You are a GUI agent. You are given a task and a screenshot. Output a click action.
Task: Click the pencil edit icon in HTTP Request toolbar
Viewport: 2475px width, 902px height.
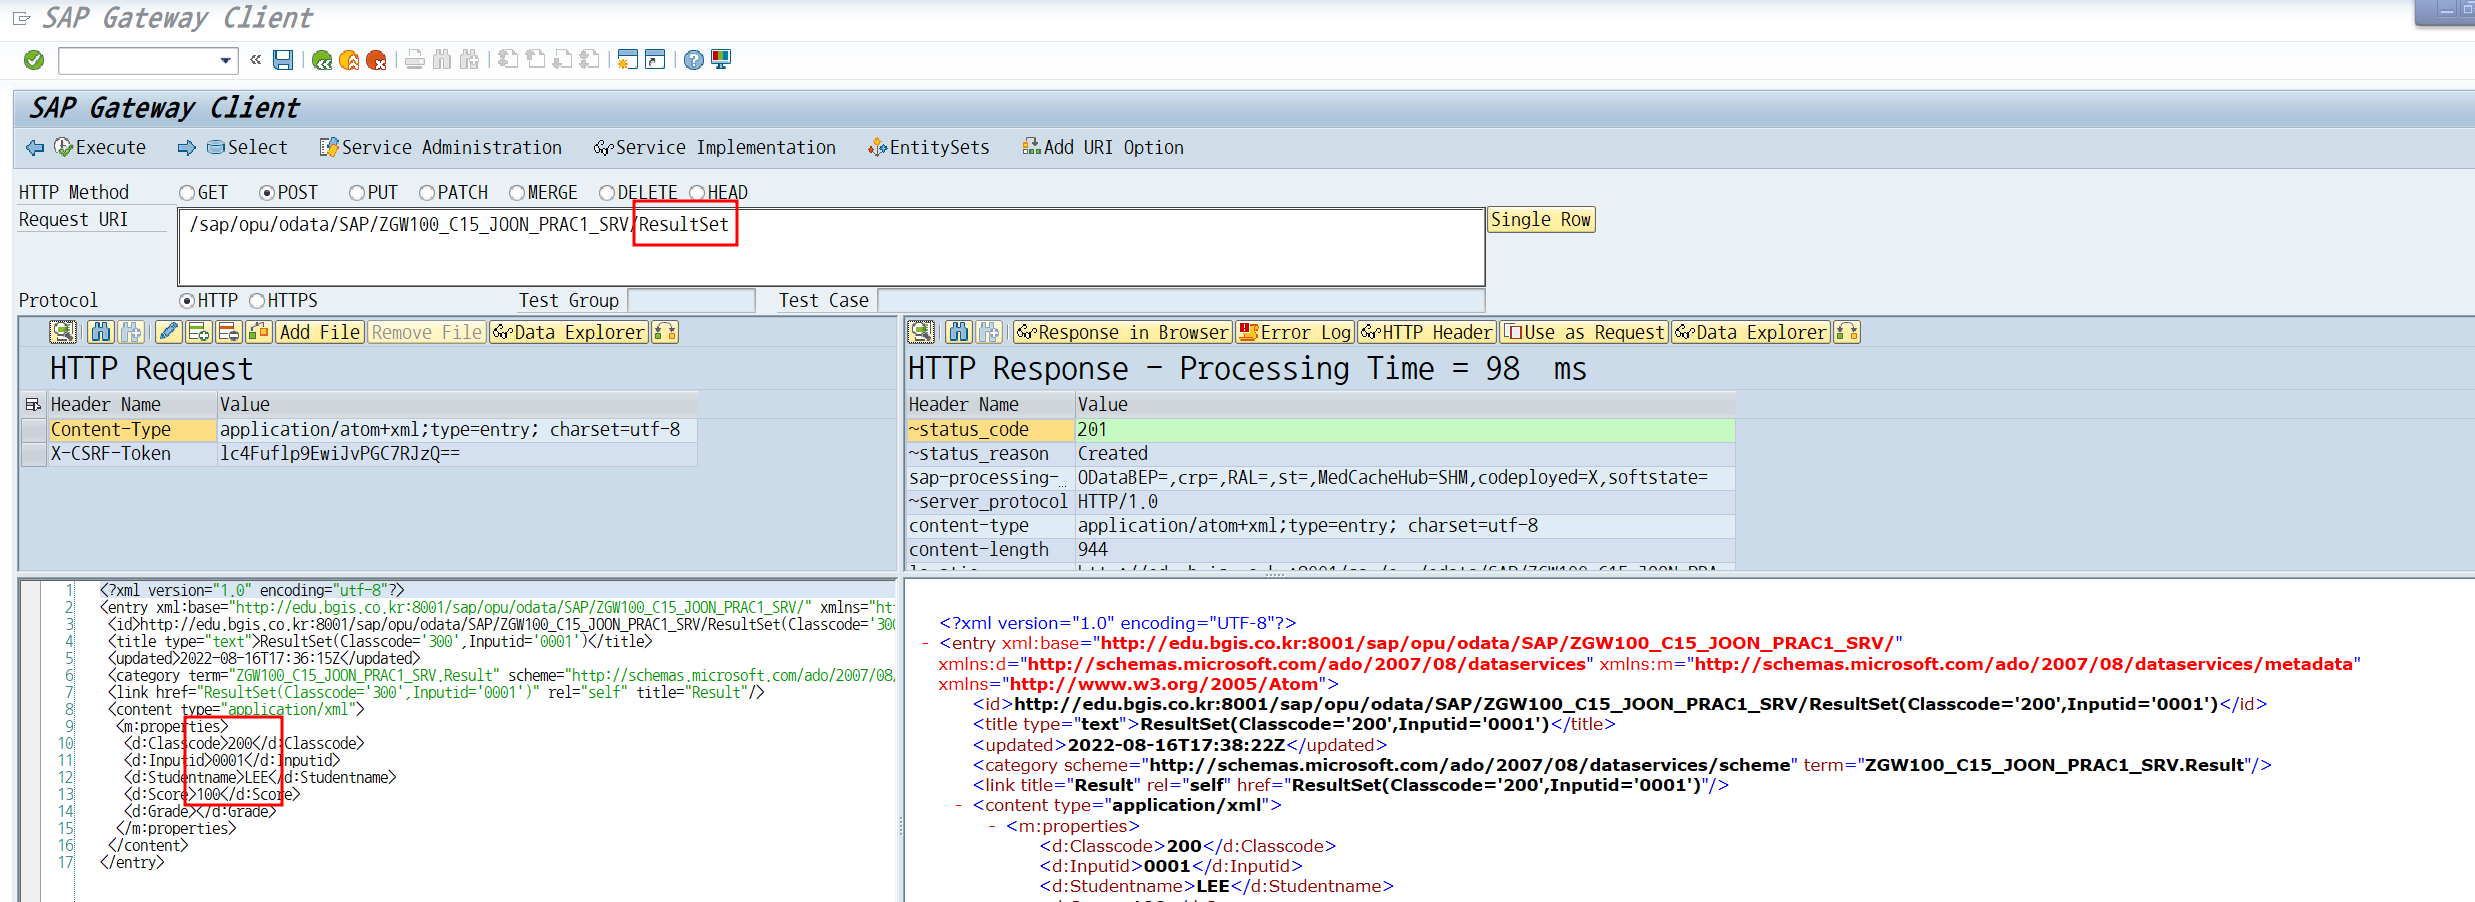[169, 332]
